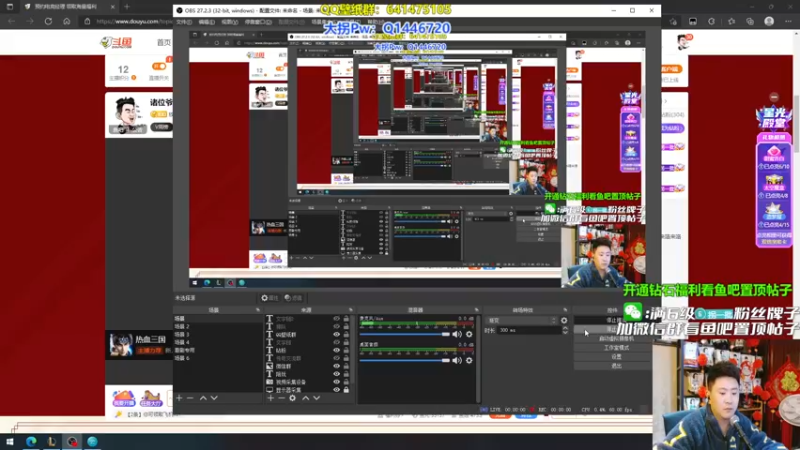
Task: Go back in the browser
Action: tap(11, 21)
